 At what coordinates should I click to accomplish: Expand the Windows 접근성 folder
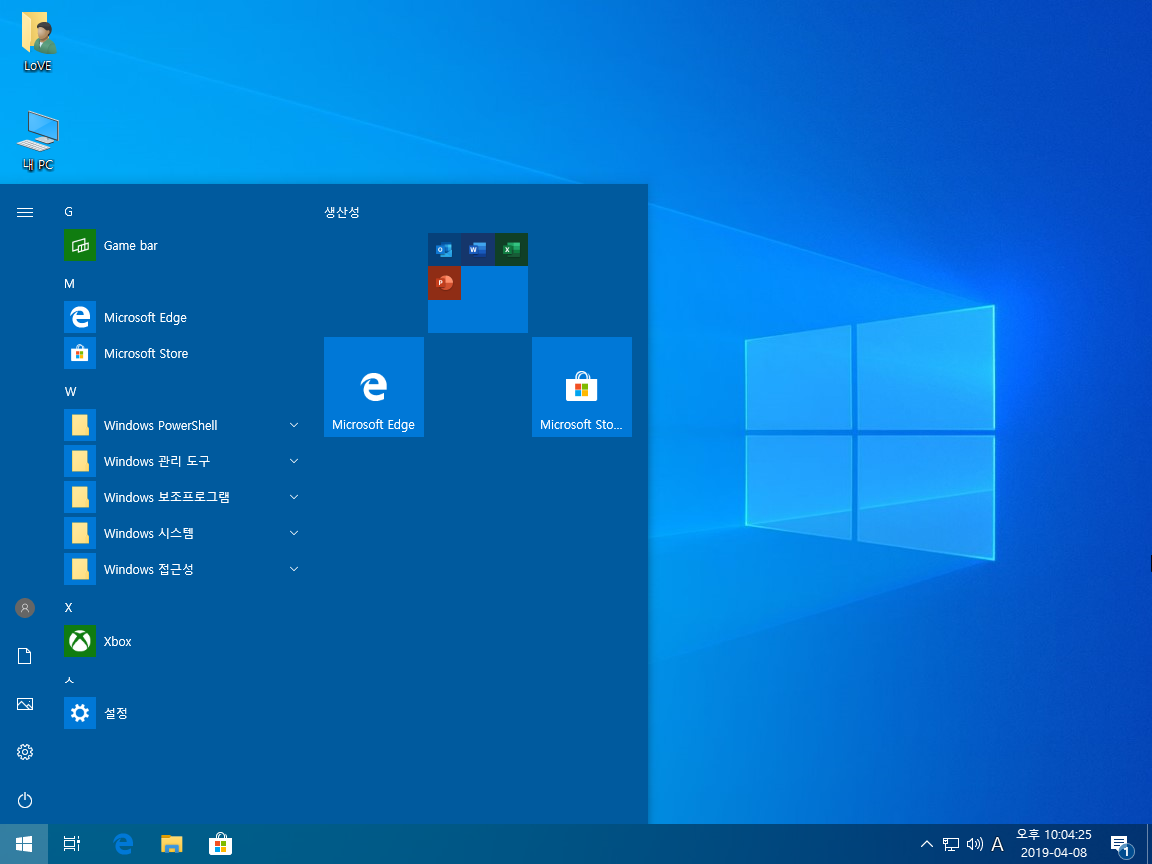coord(182,569)
